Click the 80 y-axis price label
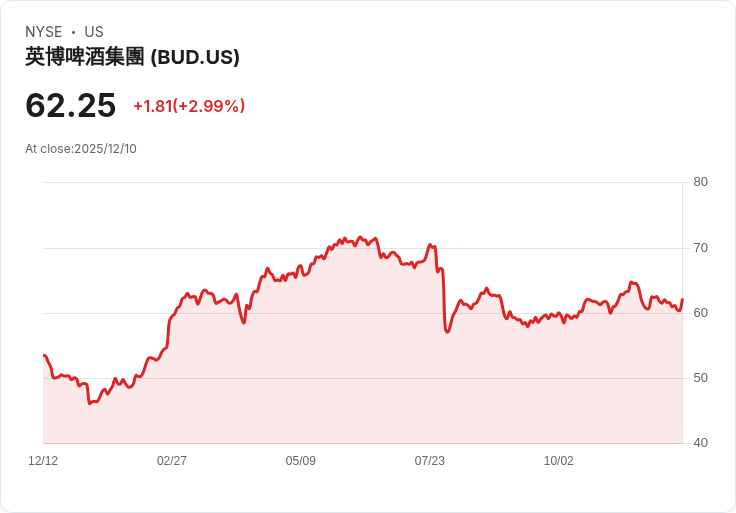The height and width of the screenshot is (513, 736). pos(701,182)
